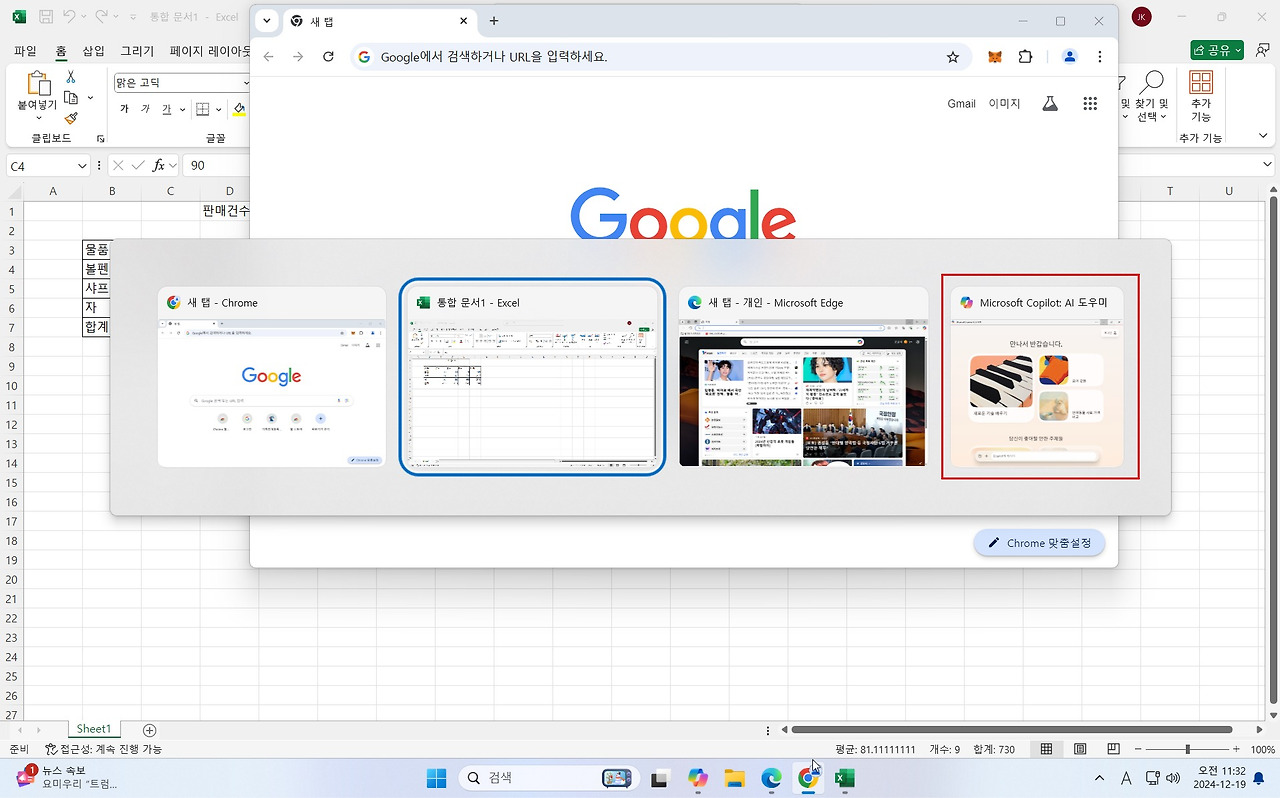
Task: Open Chrome's three-dot menu
Action: tap(1100, 57)
